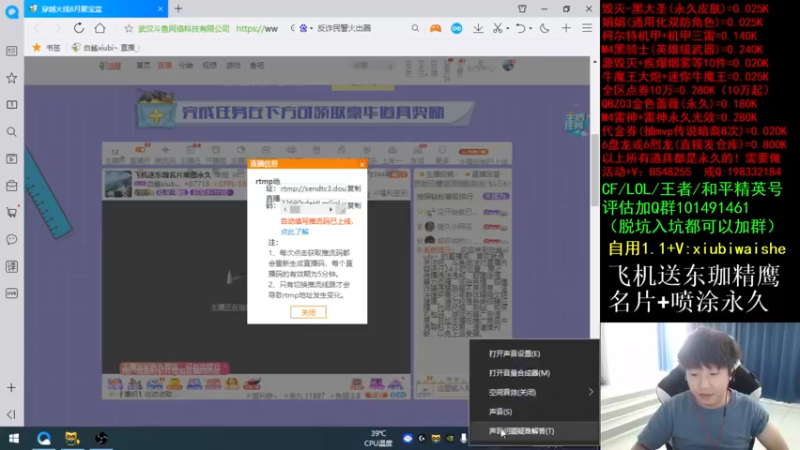Screen dimensions: 800x450
Task: Open the search engine dropdown arrow
Action: [x=311, y=29]
